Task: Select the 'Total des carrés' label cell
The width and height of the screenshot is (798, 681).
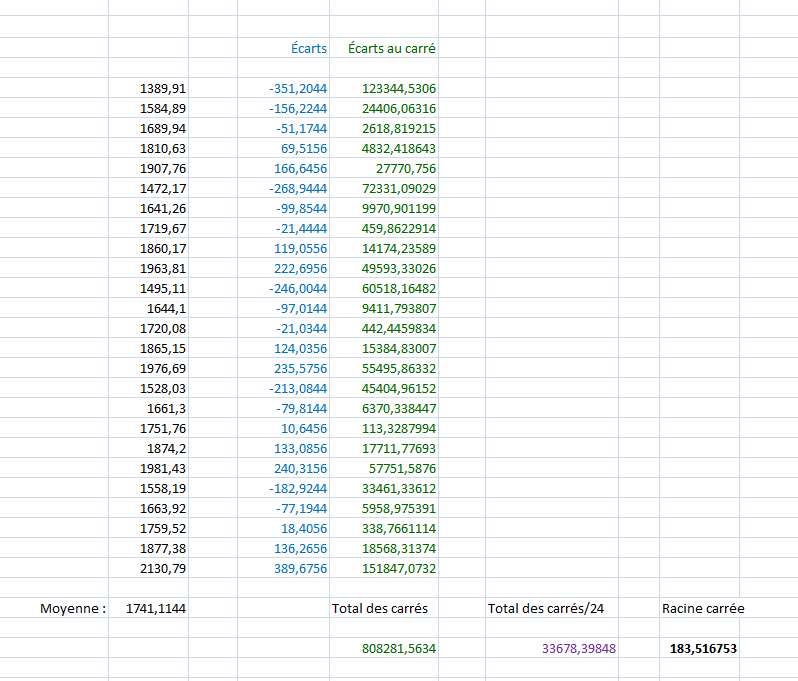Action: coord(380,608)
